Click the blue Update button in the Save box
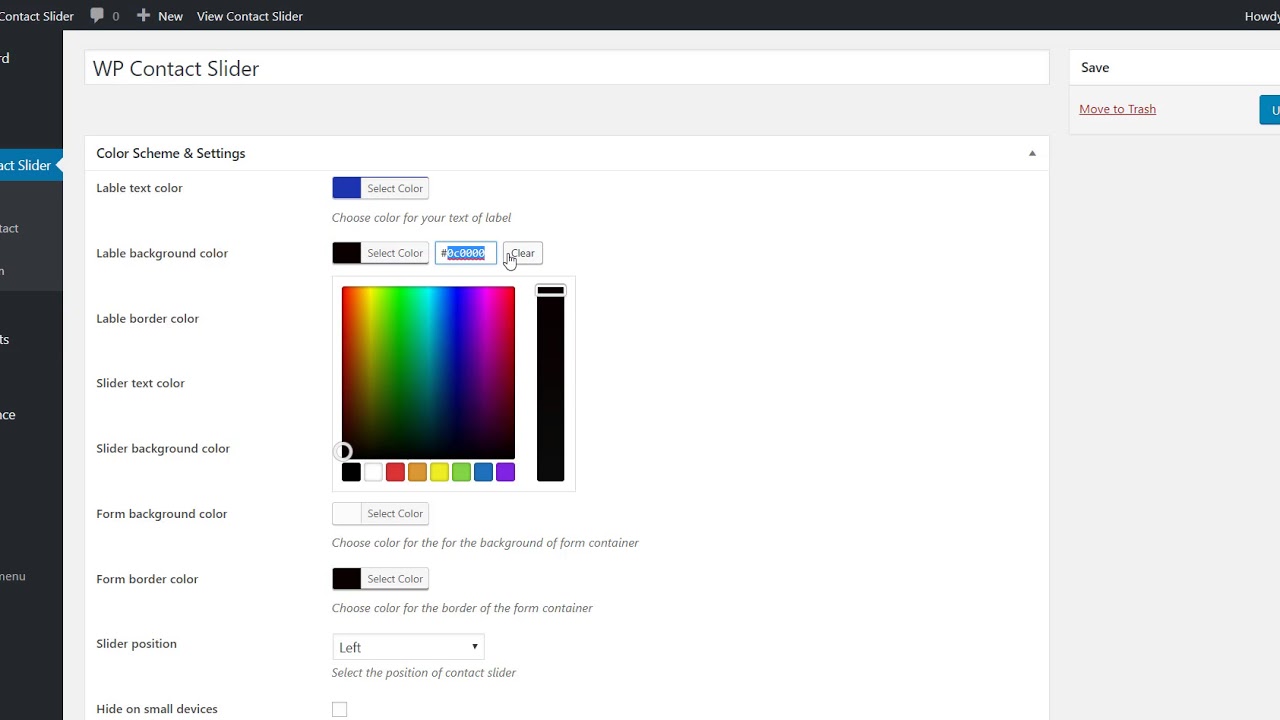 click(x=1269, y=109)
